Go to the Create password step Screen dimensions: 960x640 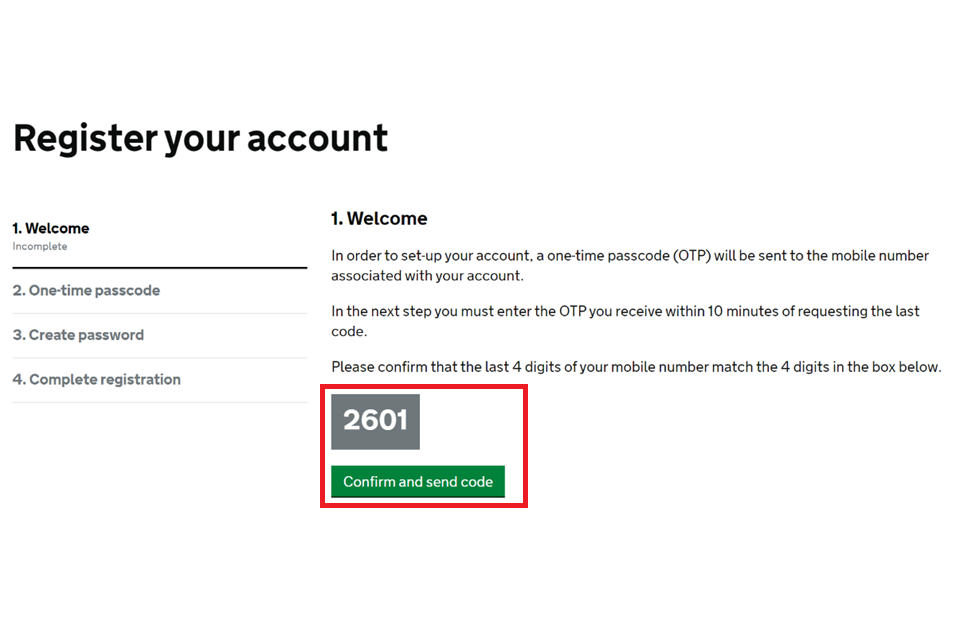click(x=78, y=335)
